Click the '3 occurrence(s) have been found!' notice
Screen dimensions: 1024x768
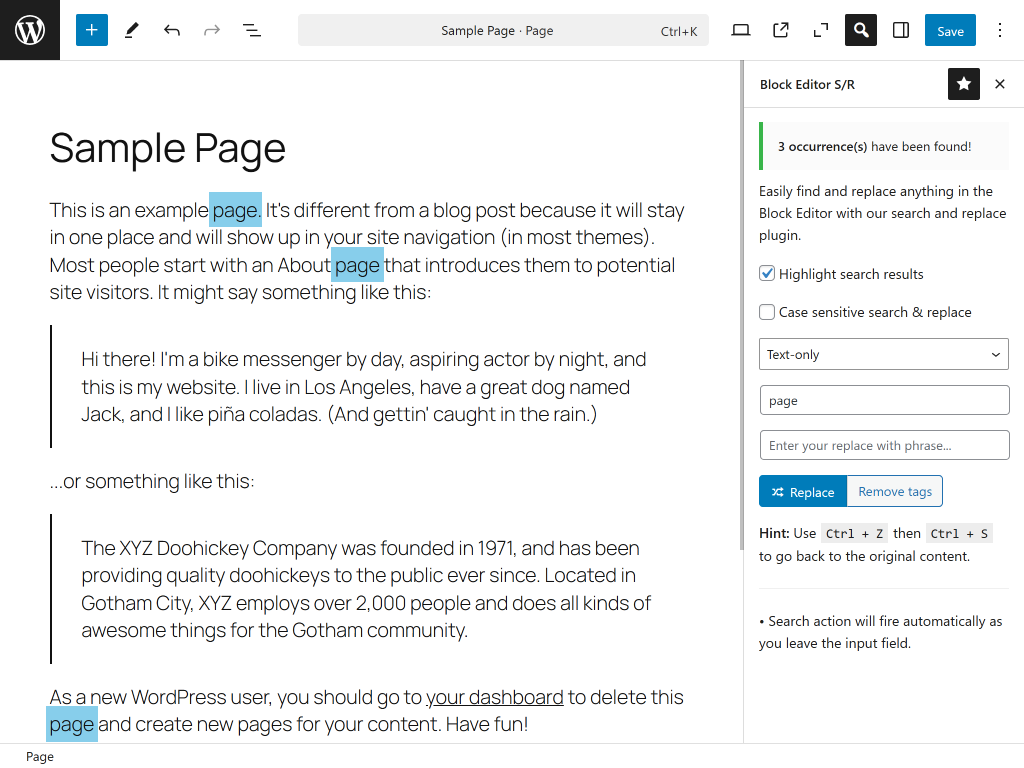click(884, 146)
